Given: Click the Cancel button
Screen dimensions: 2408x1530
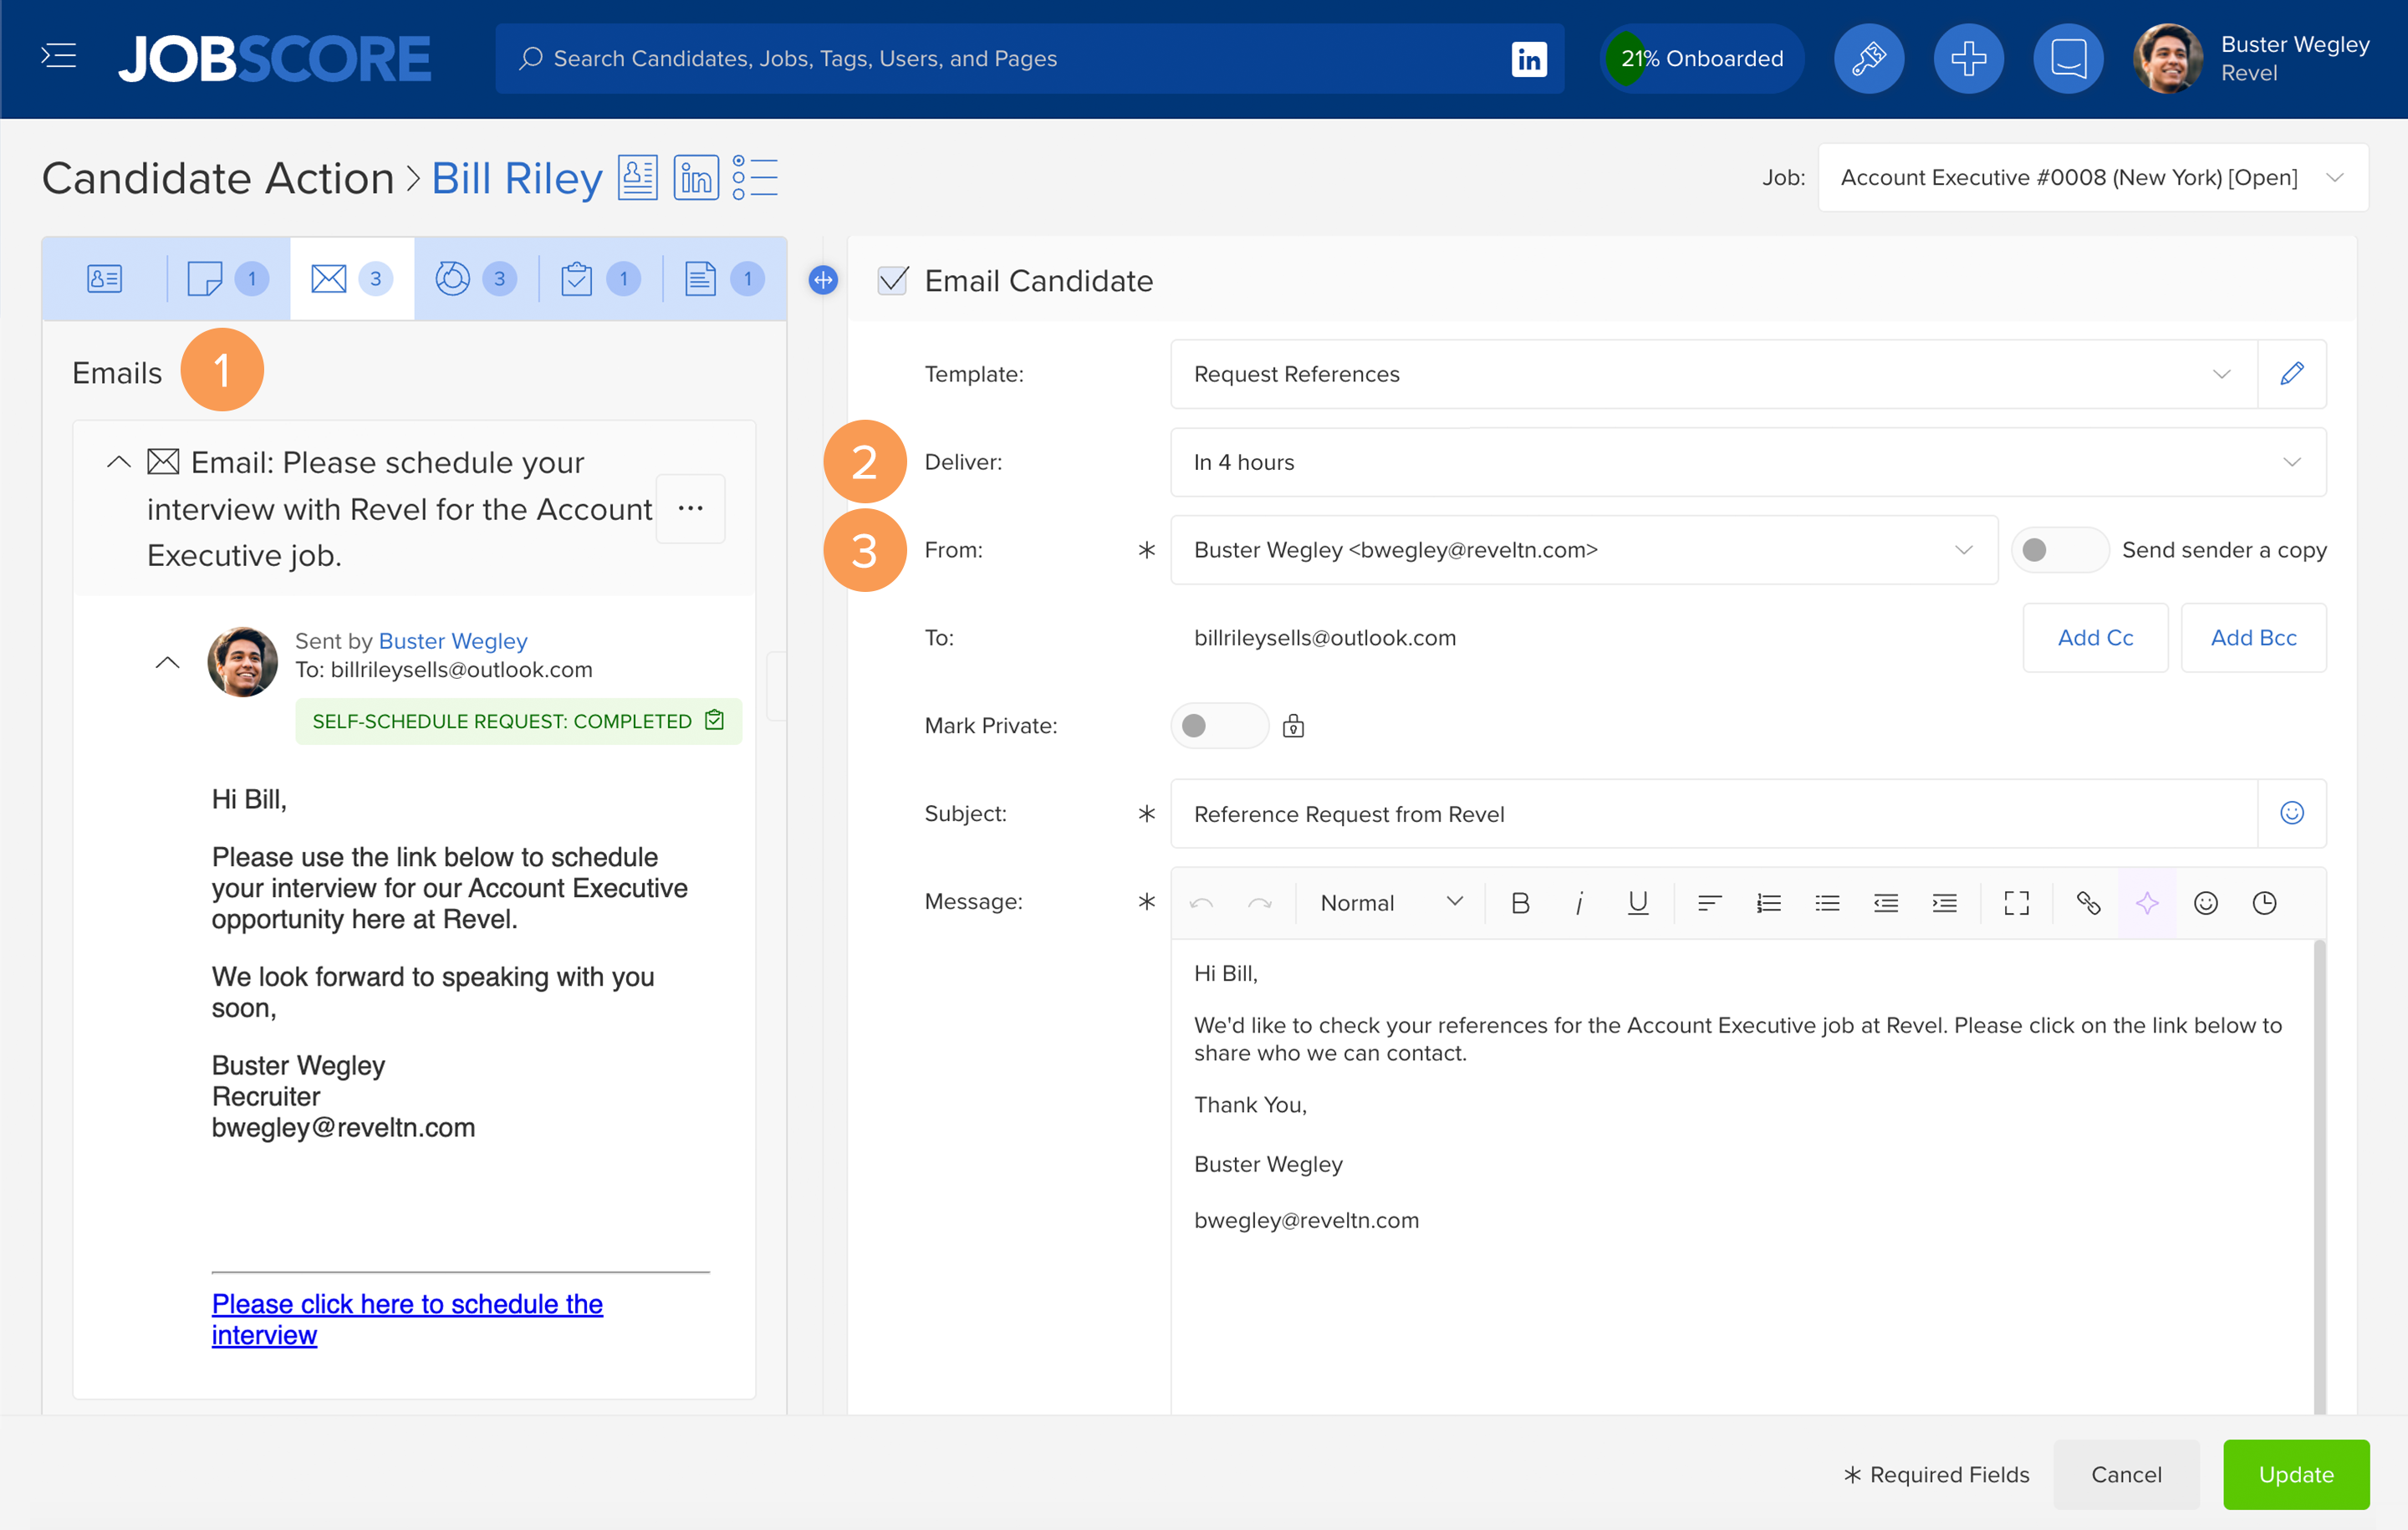Looking at the screenshot, I should [2126, 1474].
